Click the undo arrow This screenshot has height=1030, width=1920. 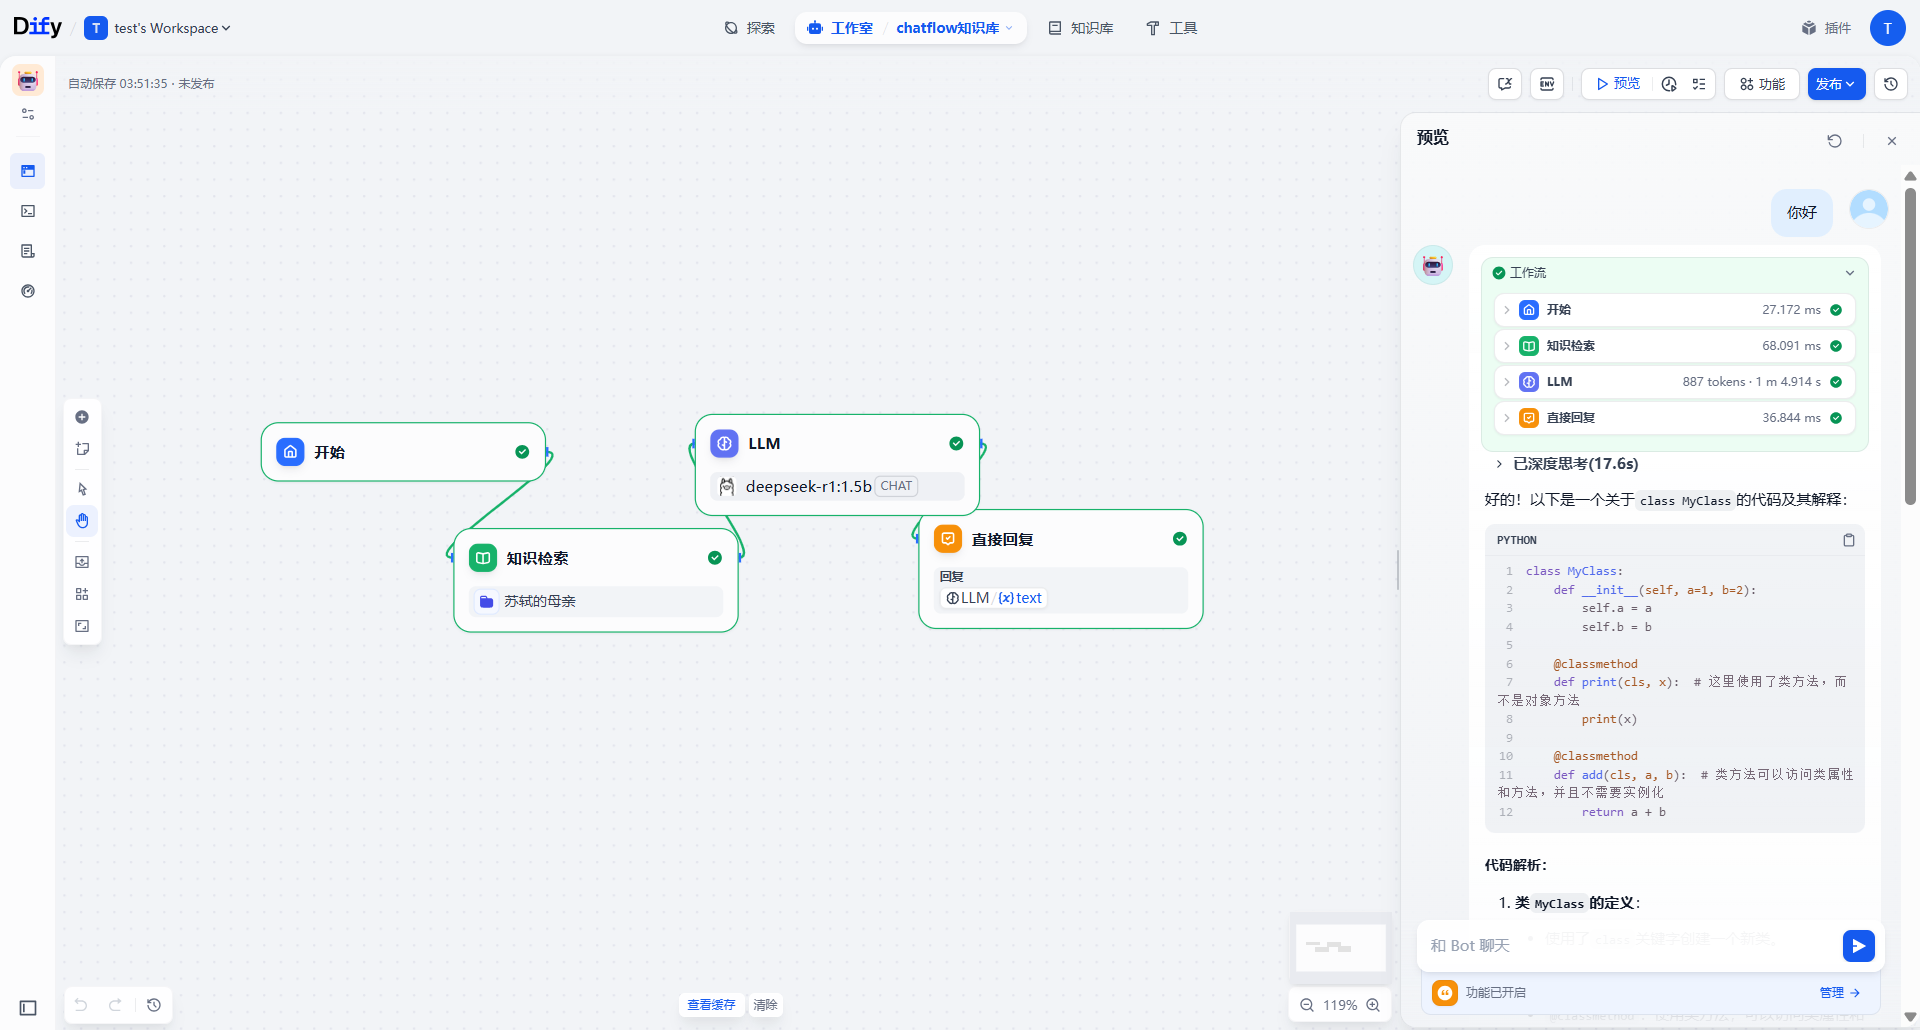82,1005
